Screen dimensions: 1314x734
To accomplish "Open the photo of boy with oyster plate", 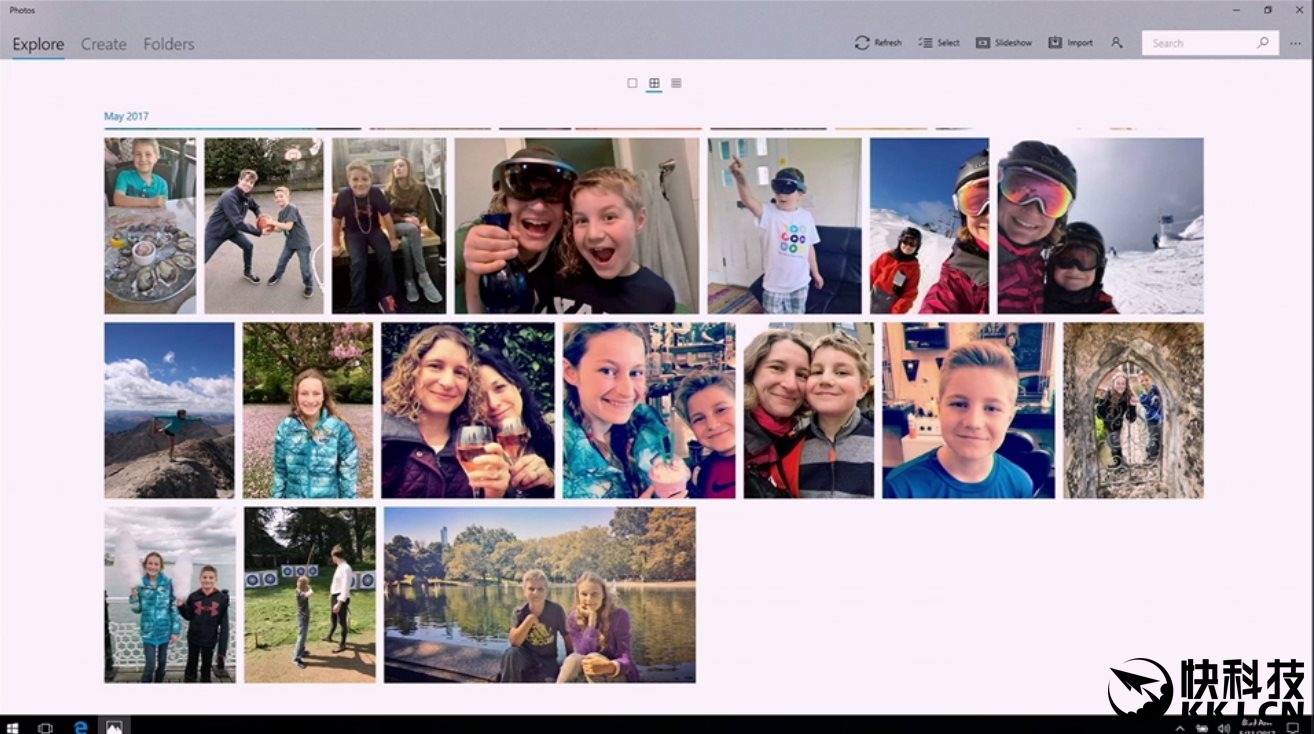I will coord(150,226).
